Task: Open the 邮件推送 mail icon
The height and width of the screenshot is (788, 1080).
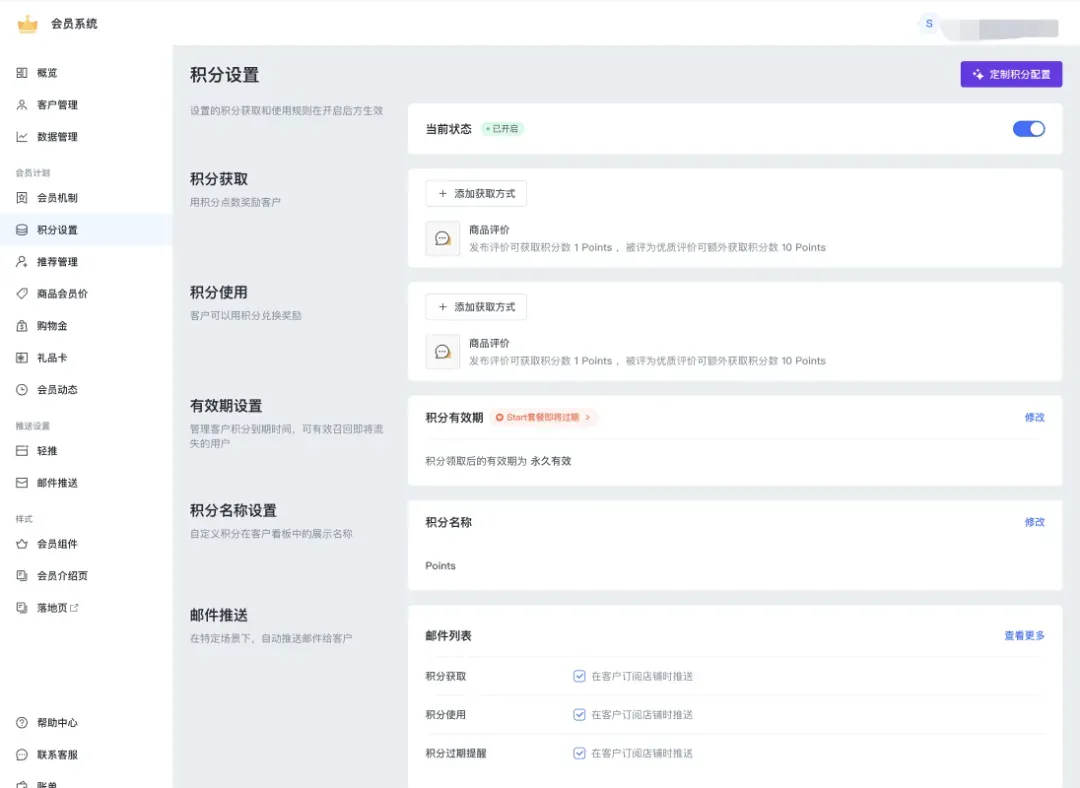Action: pyautogui.click(x=23, y=482)
